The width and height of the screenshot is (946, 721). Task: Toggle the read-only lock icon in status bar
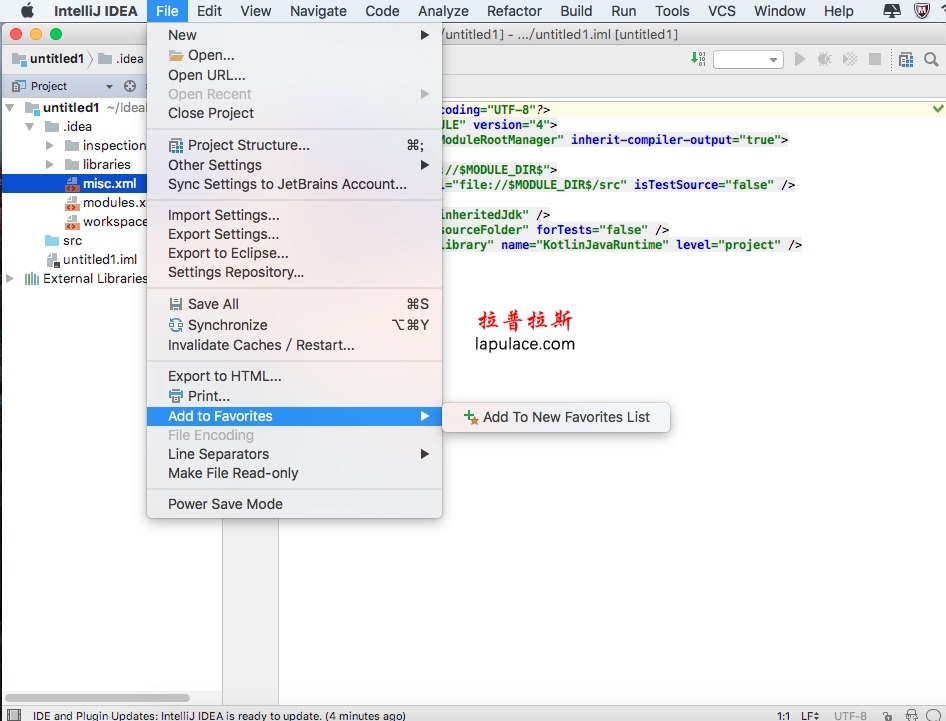point(887,716)
